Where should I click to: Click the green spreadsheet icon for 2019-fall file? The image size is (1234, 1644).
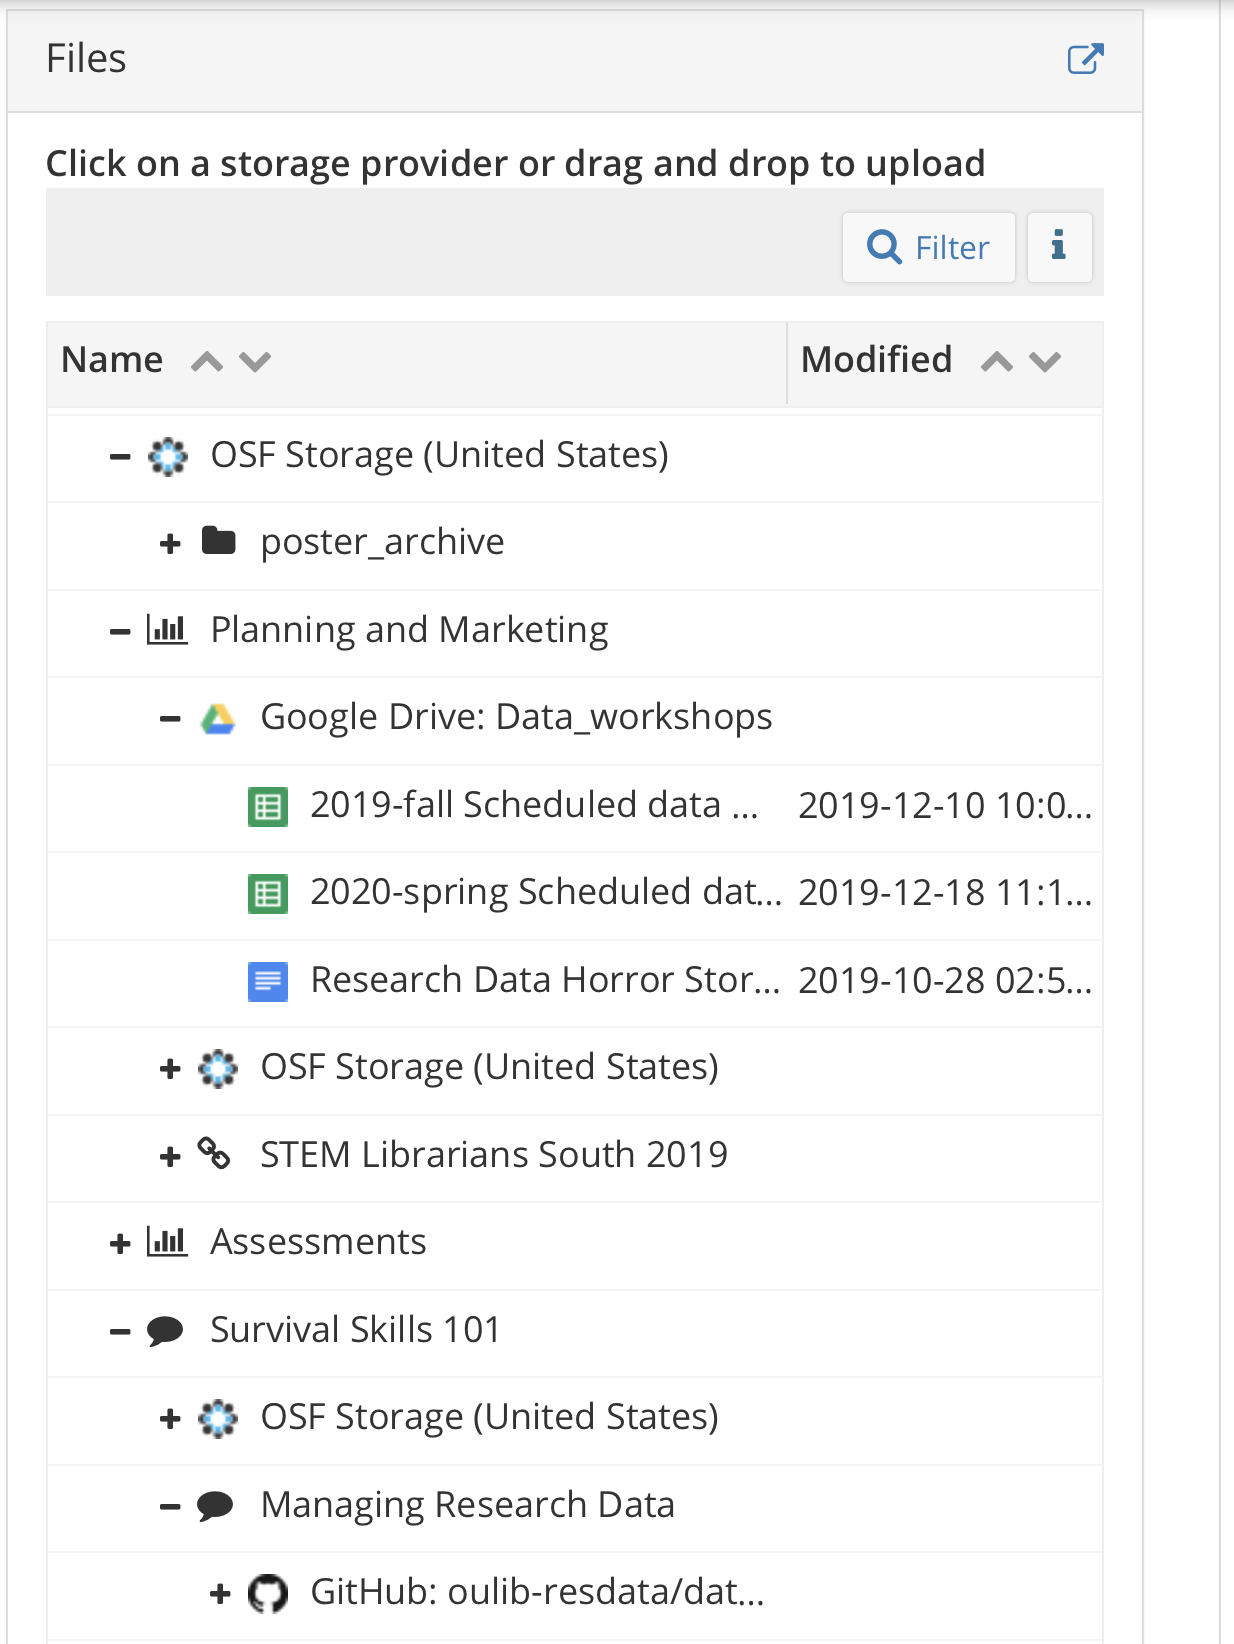click(268, 806)
